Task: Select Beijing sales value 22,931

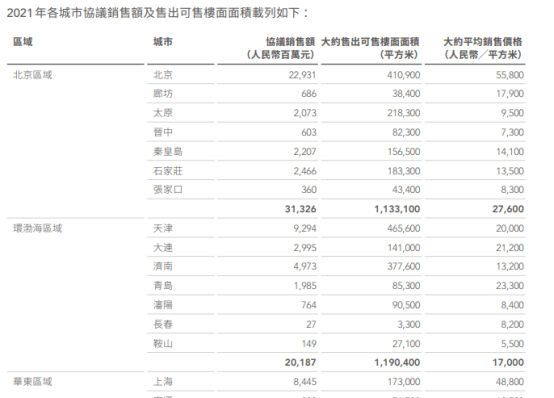Action: 302,75
